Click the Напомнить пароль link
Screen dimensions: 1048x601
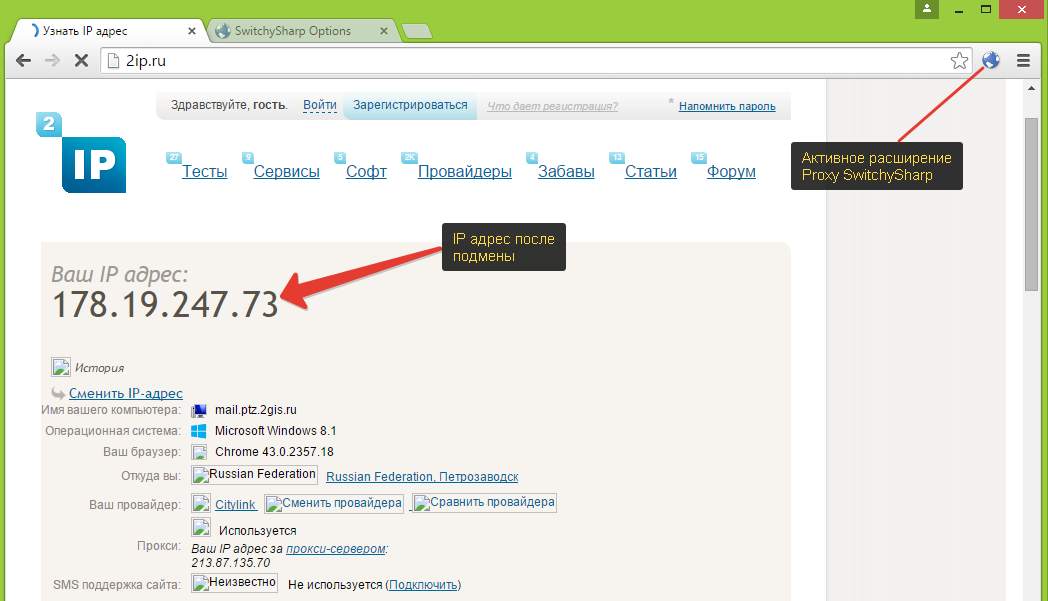pyautogui.click(x=727, y=106)
